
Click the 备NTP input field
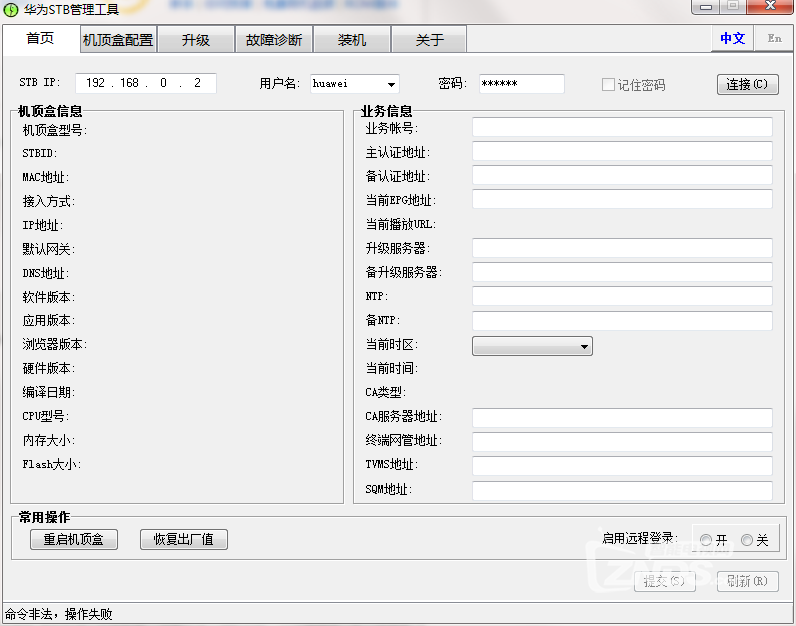click(622, 320)
